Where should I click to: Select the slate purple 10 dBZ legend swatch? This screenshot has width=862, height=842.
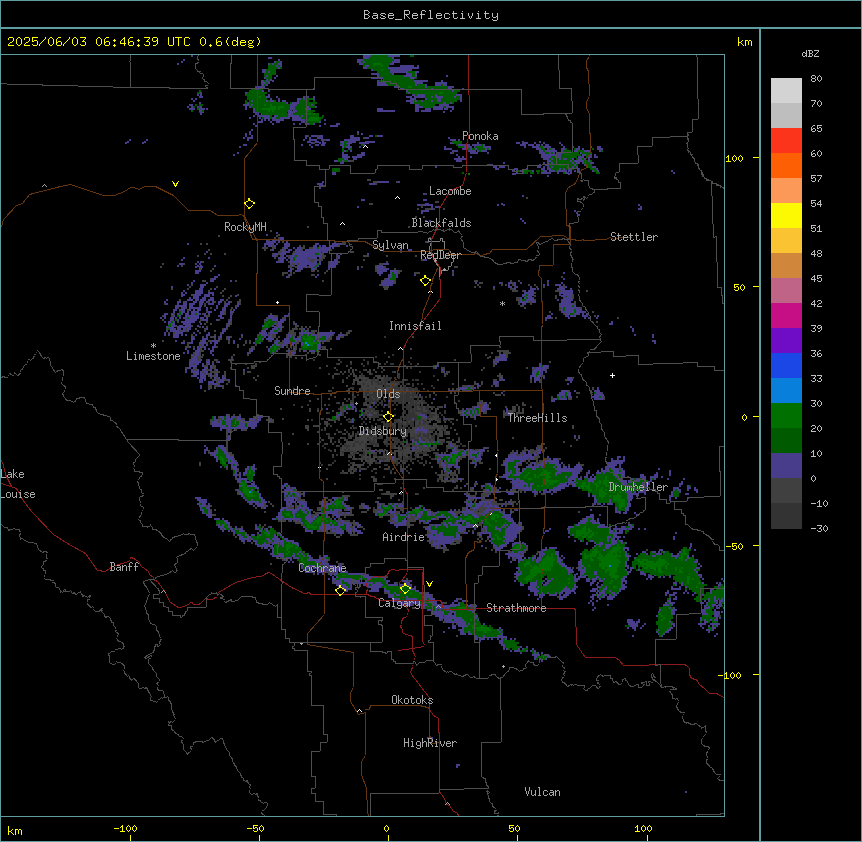pyautogui.click(x=786, y=466)
